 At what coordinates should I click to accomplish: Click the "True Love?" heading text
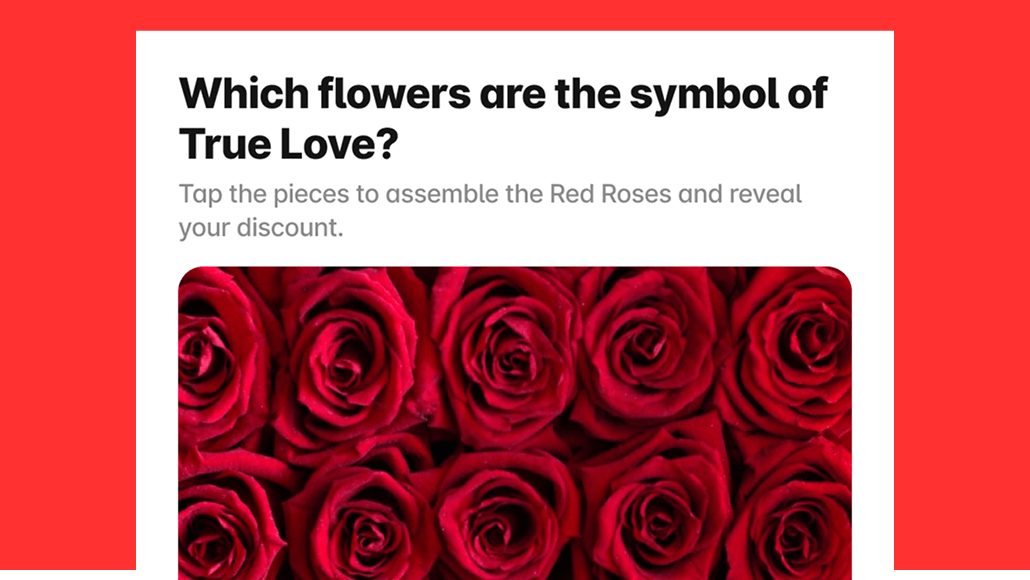(288, 144)
